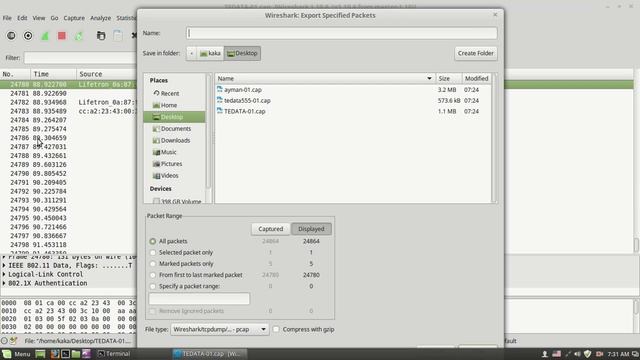
Task: Click the Wireshark Filter input field
Action: point(80,58)
